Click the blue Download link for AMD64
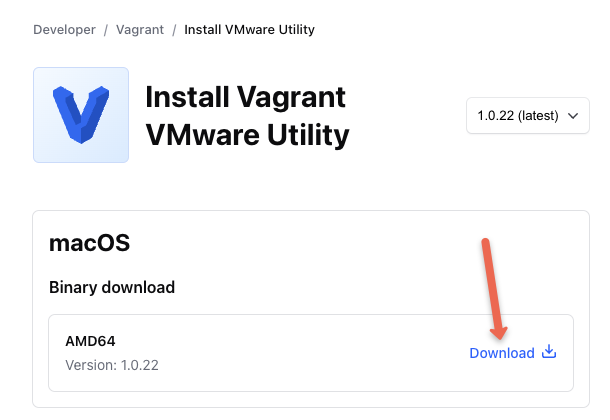The height and width of the screenshot is (420, 610). click(513, 352)
